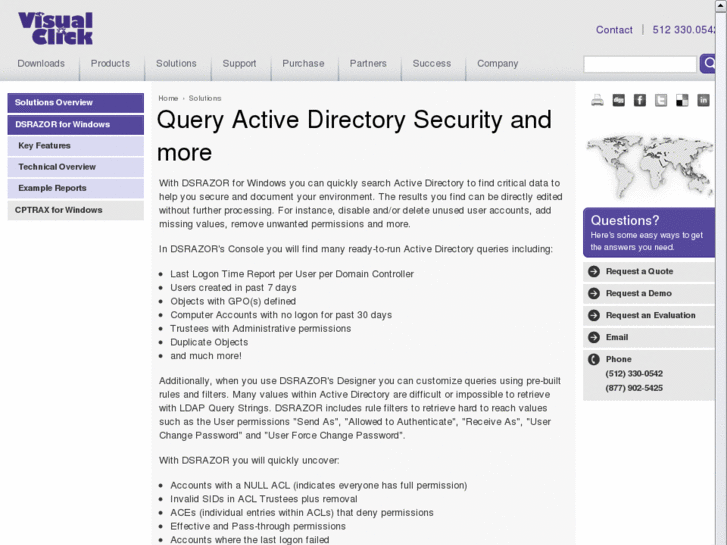Click the Accounts with a NULL ACL bullet
Image resolution: width=727 pixels, height=545 pixels.
(x=319, y=485)
